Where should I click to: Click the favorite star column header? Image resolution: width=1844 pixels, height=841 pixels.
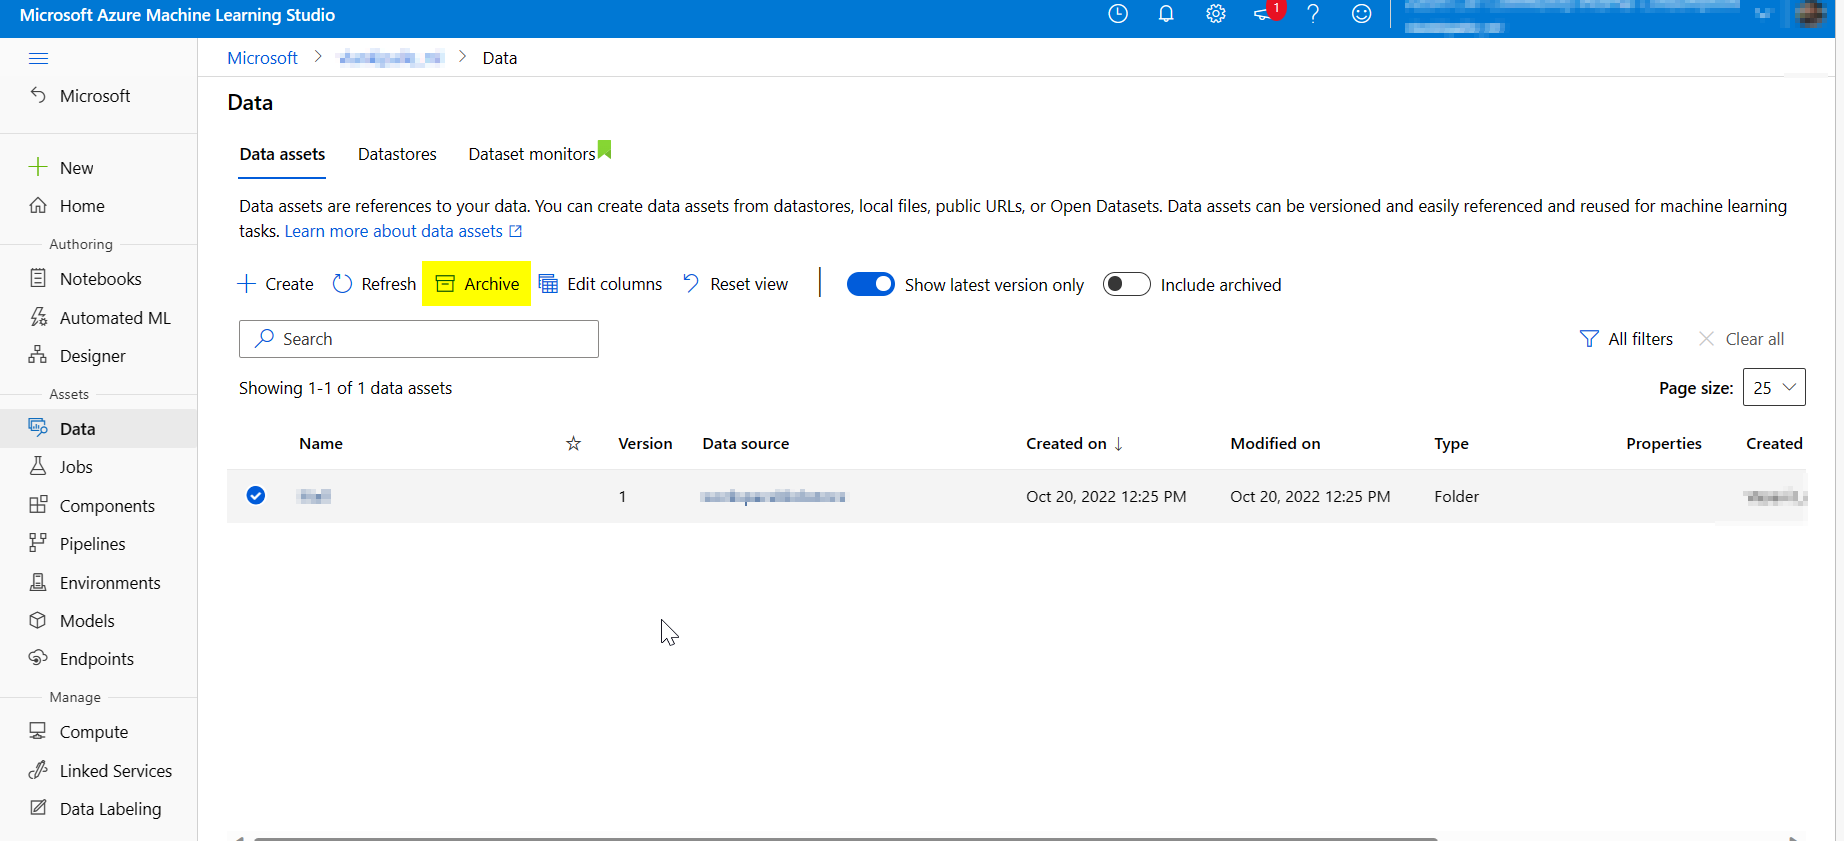pos(573,443)
